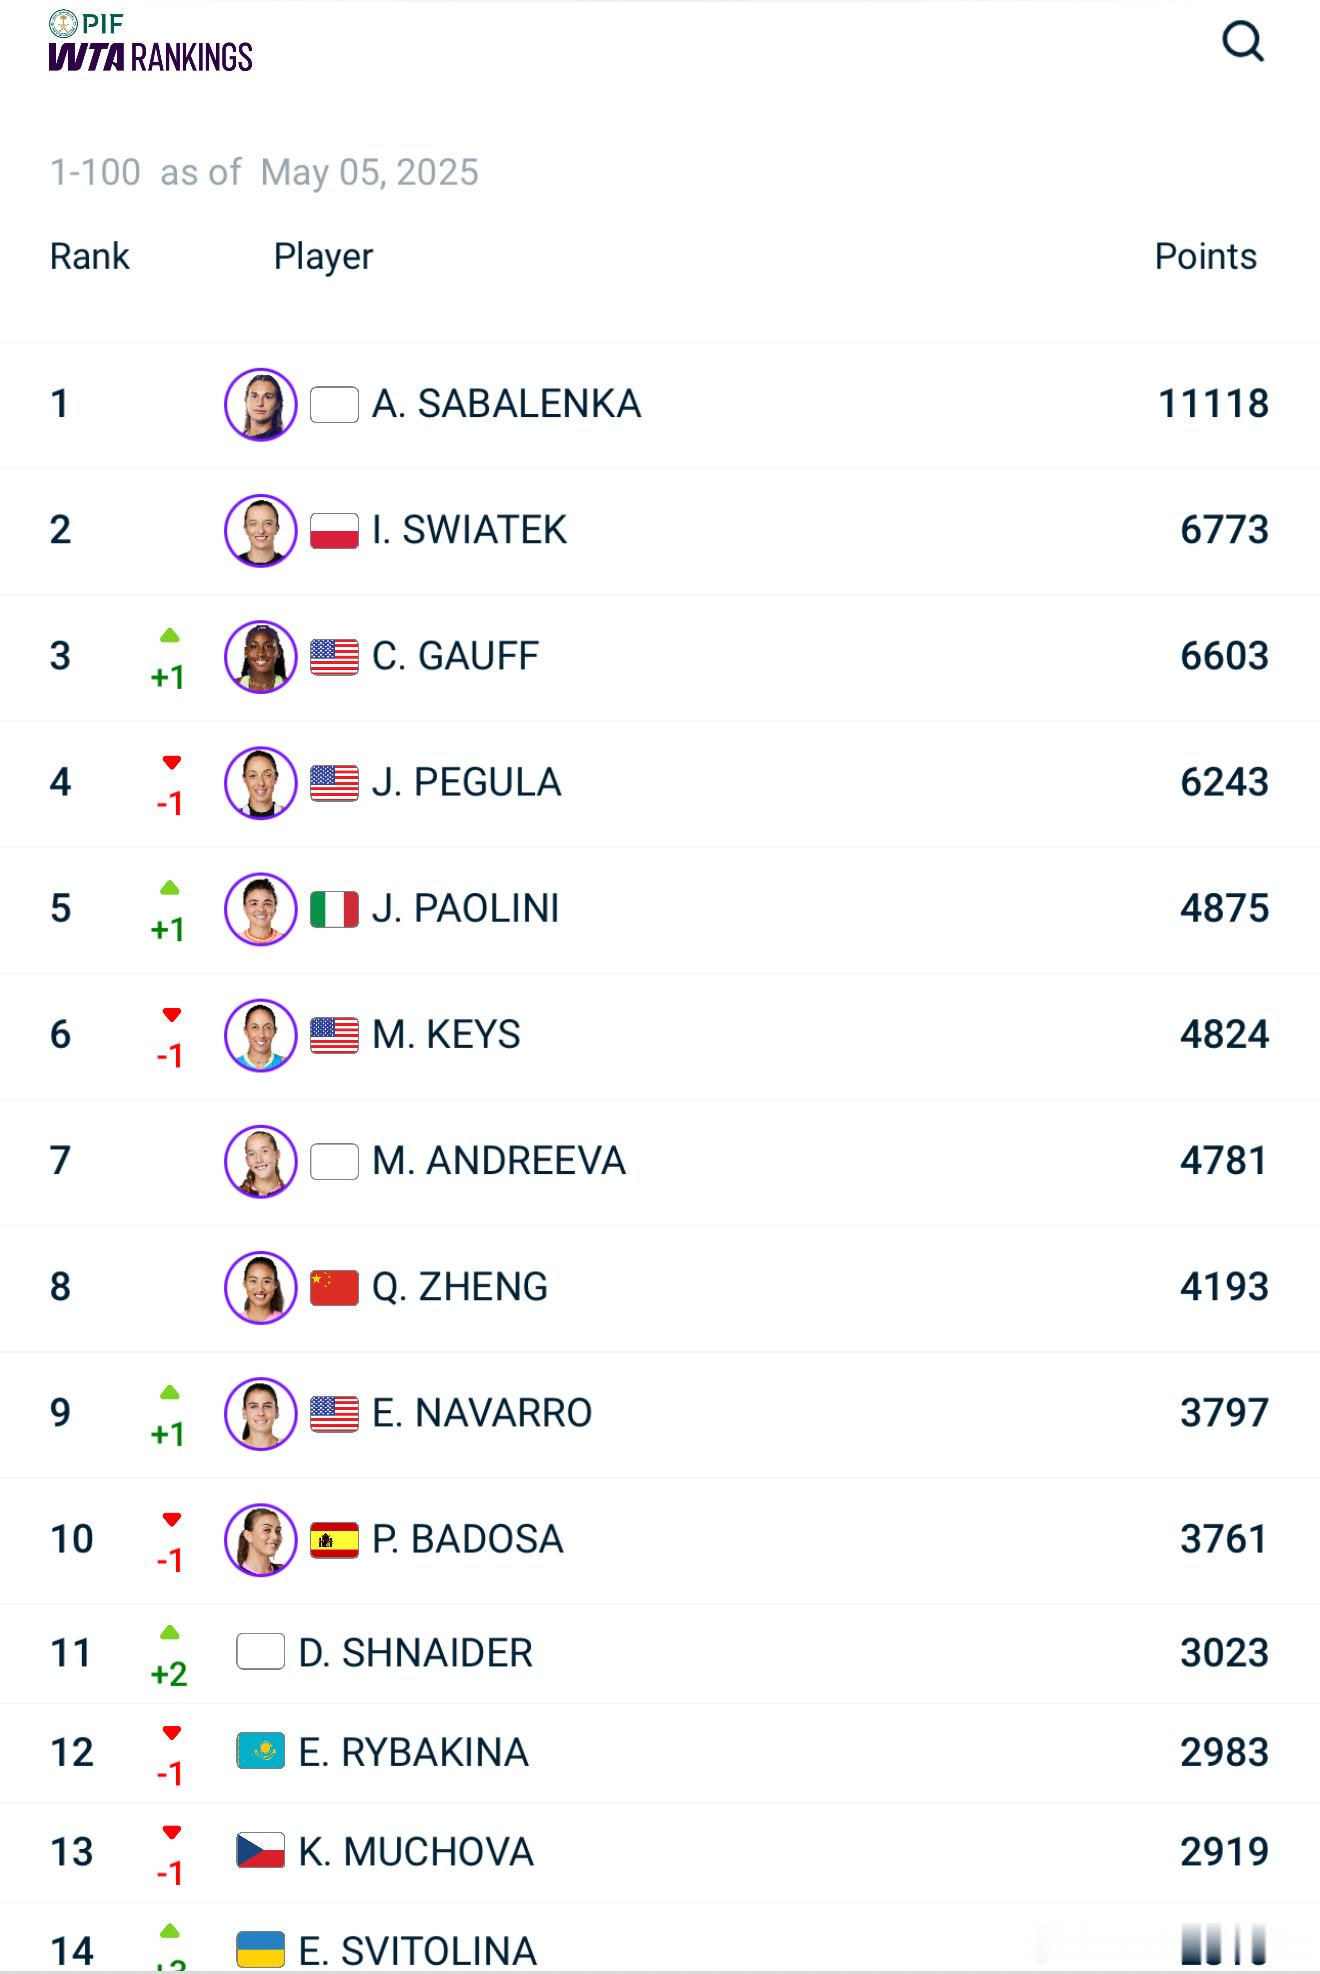Viewport: 1320px width, 1974px height.
Task: Open the search magnifier icon
Action: (x=1243, y=42)
